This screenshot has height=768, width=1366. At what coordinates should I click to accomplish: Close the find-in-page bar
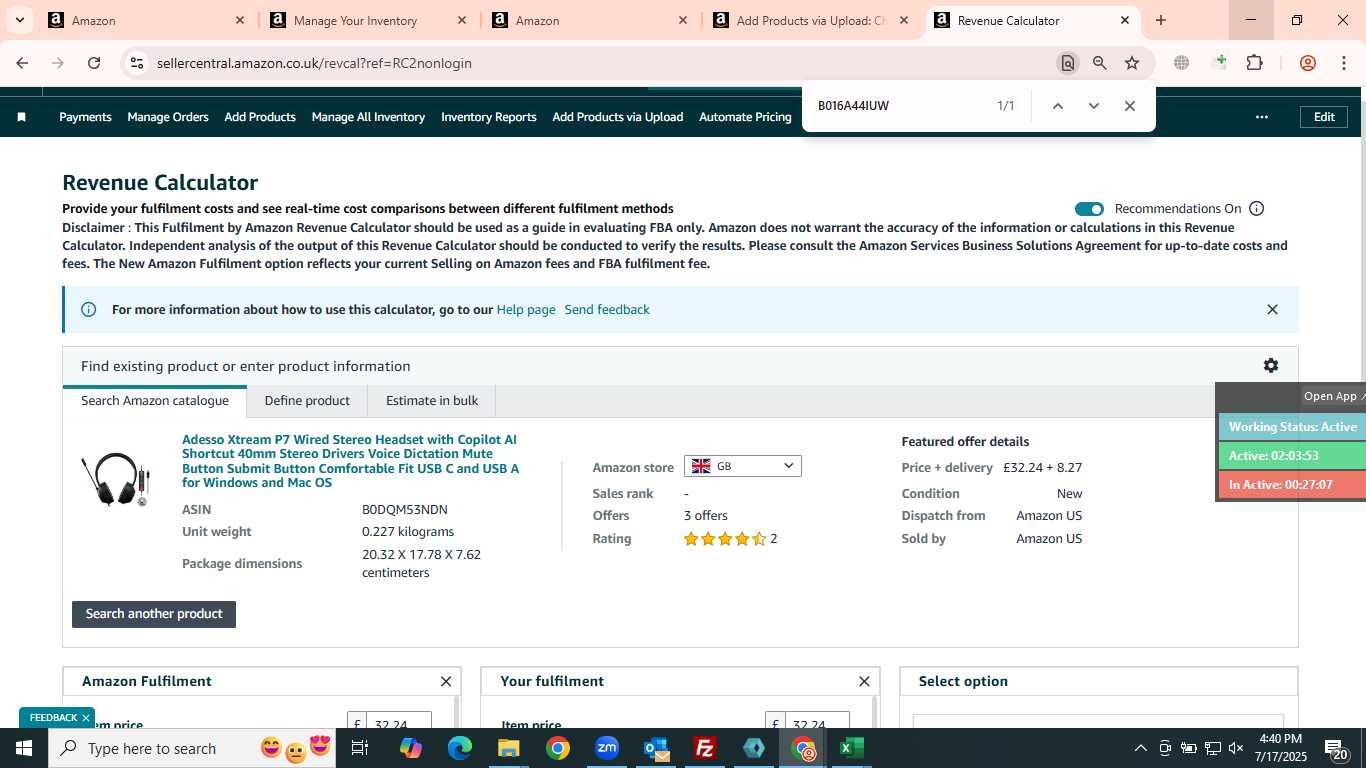pyautogui.click(x=1130, y=106)
